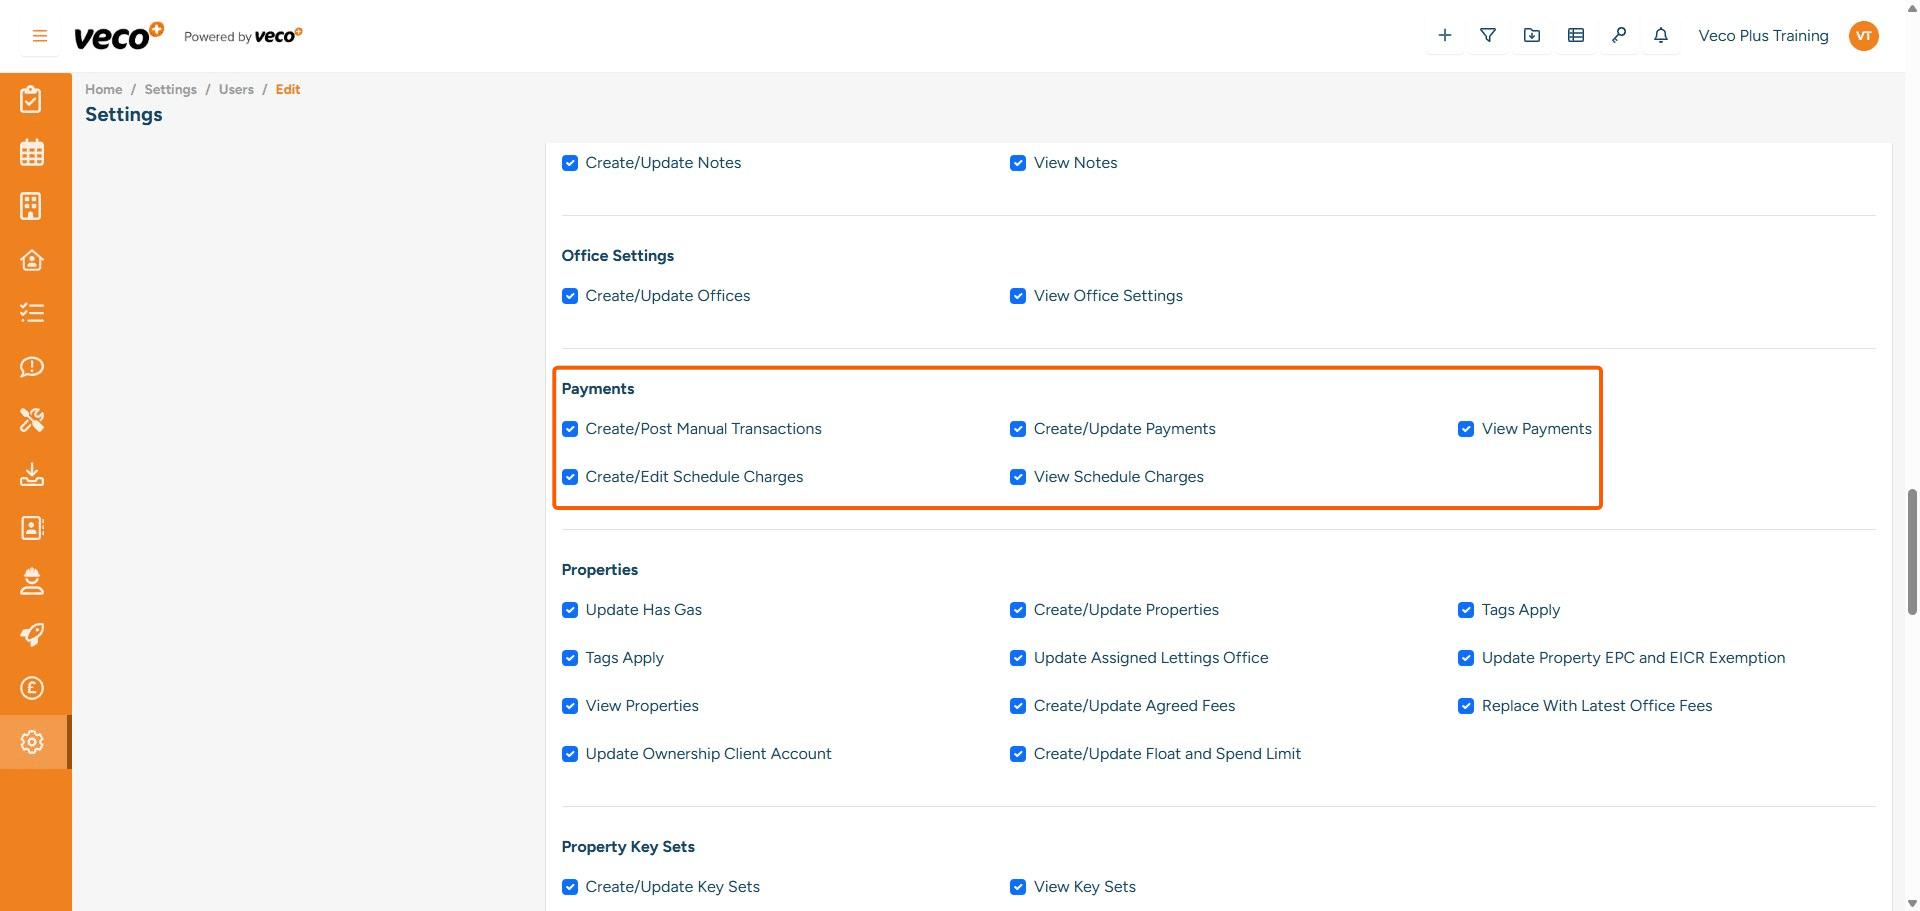Open the hamburger menu icon
The width and height of the screenshot is (1920, 911).
[x=40, y=36]
